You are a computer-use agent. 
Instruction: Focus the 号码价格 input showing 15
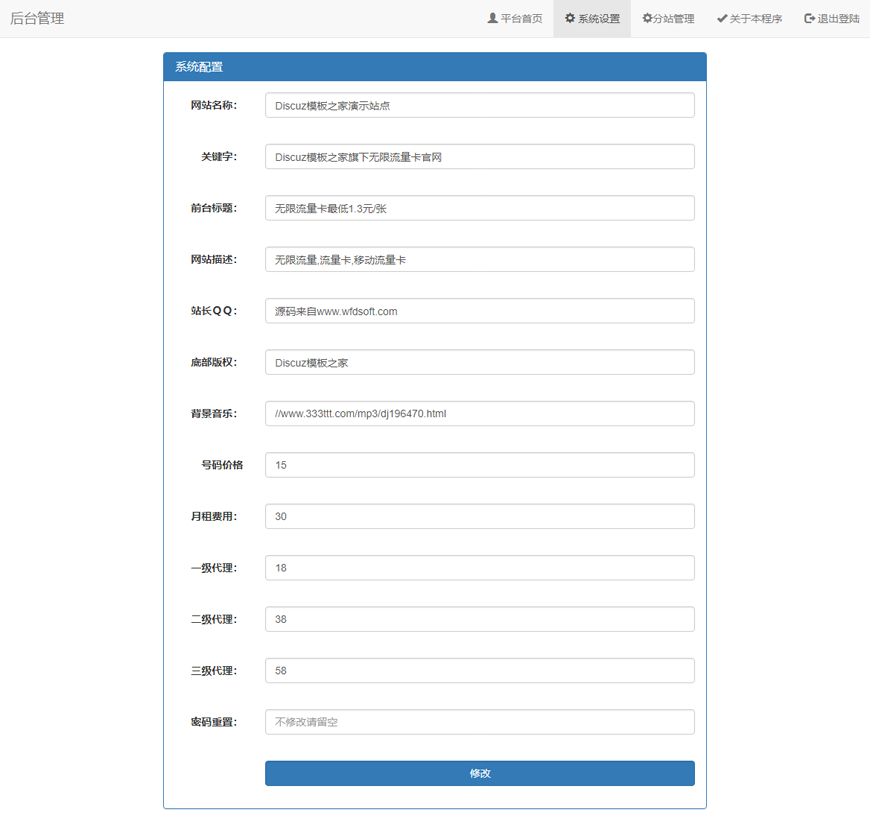pyautogui.click(x=479, y=465)
